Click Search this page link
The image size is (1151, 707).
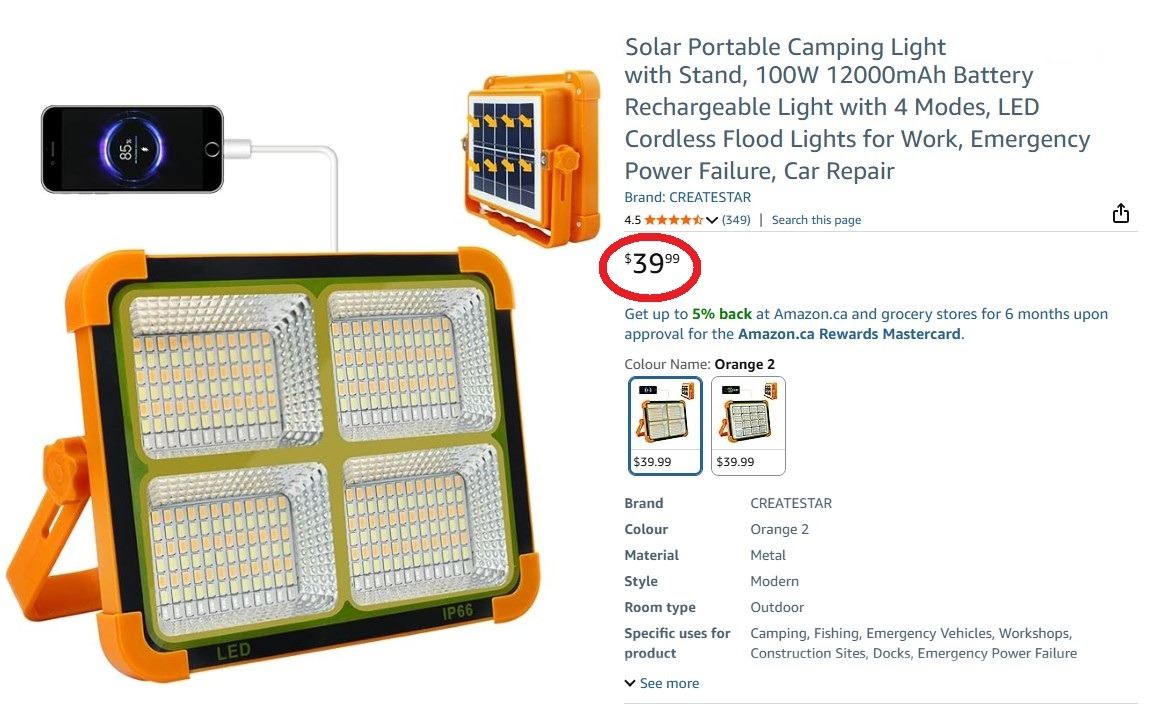[x=816, y=220]
